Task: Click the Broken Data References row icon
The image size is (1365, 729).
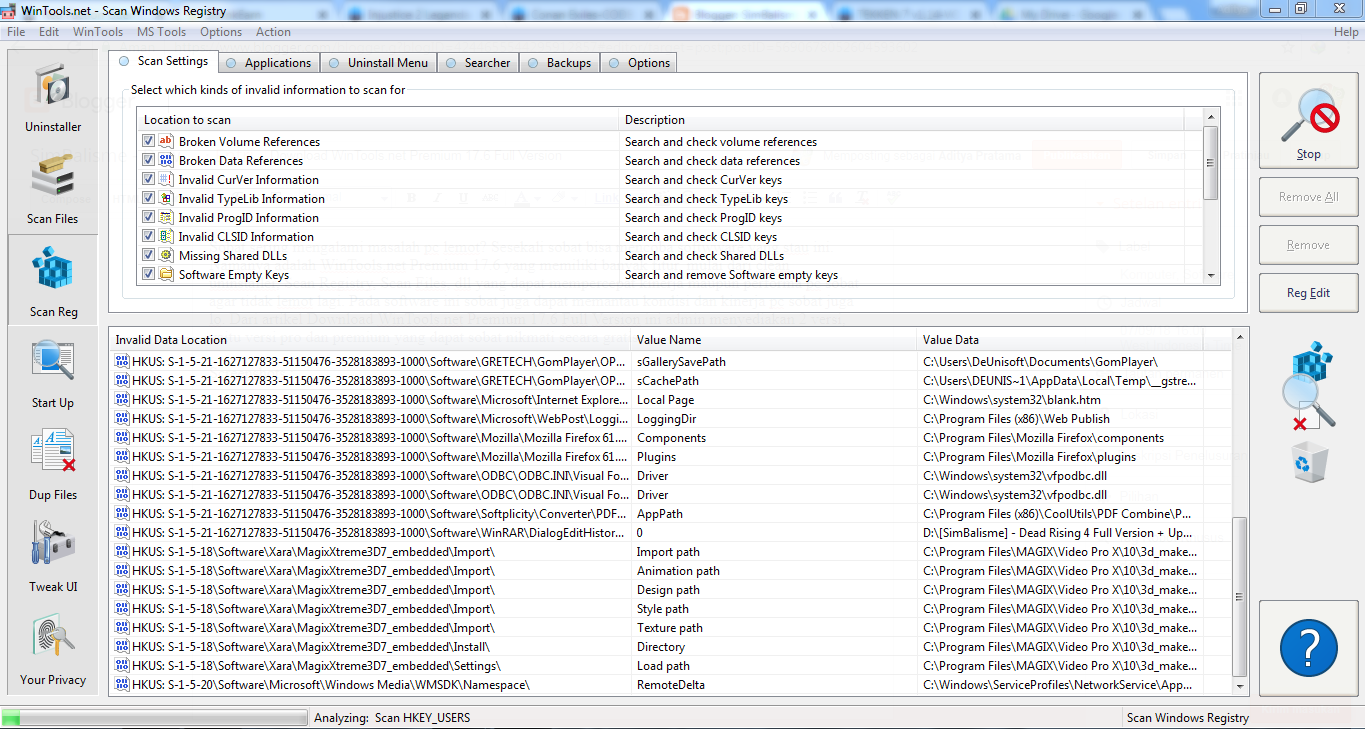Action: point(167,160)
